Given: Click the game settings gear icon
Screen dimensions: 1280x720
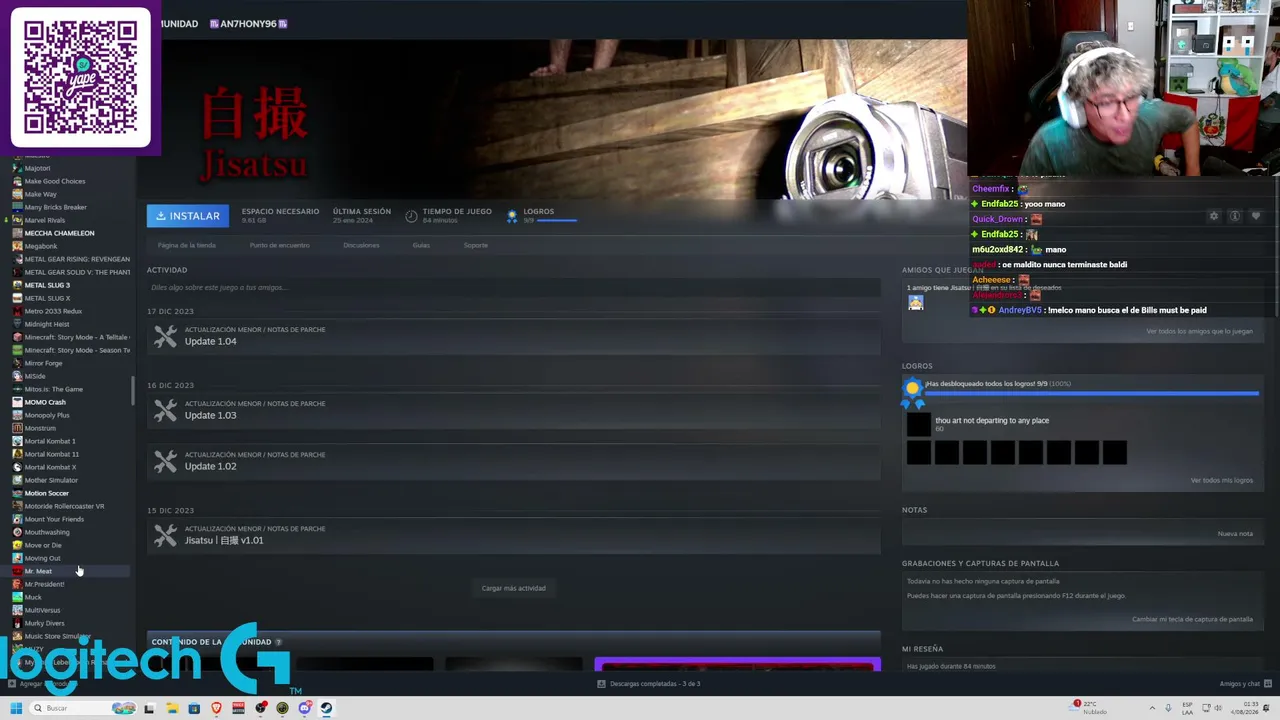Looking at the screenshot, I should pos(1214,216).
